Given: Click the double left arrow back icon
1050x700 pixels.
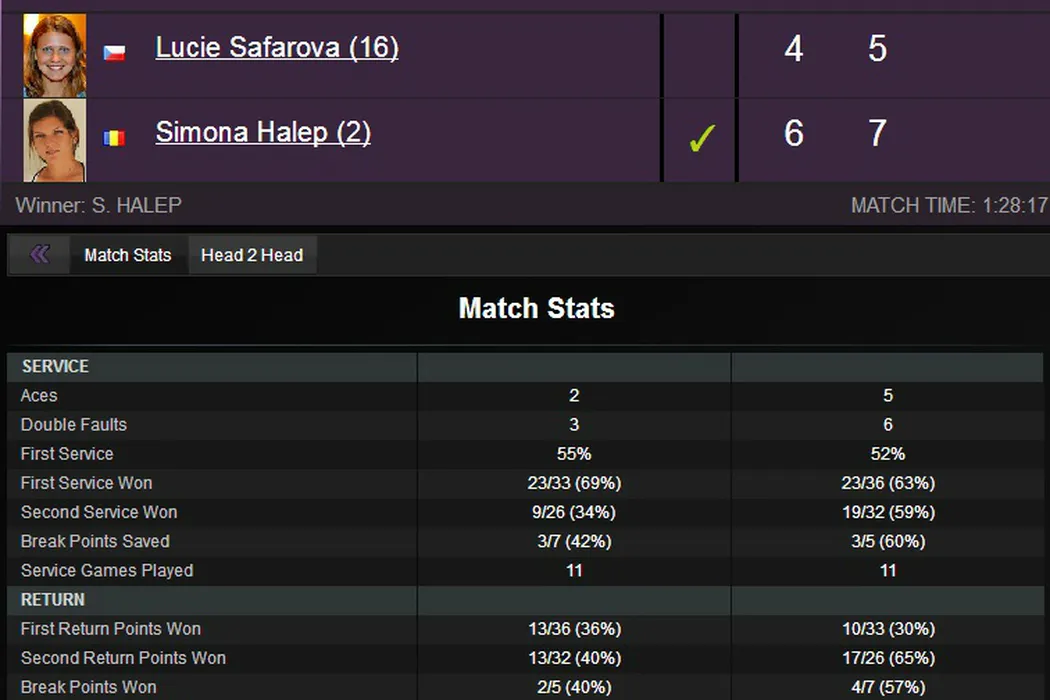Looking at the screenshot, I should pos(39,255).
